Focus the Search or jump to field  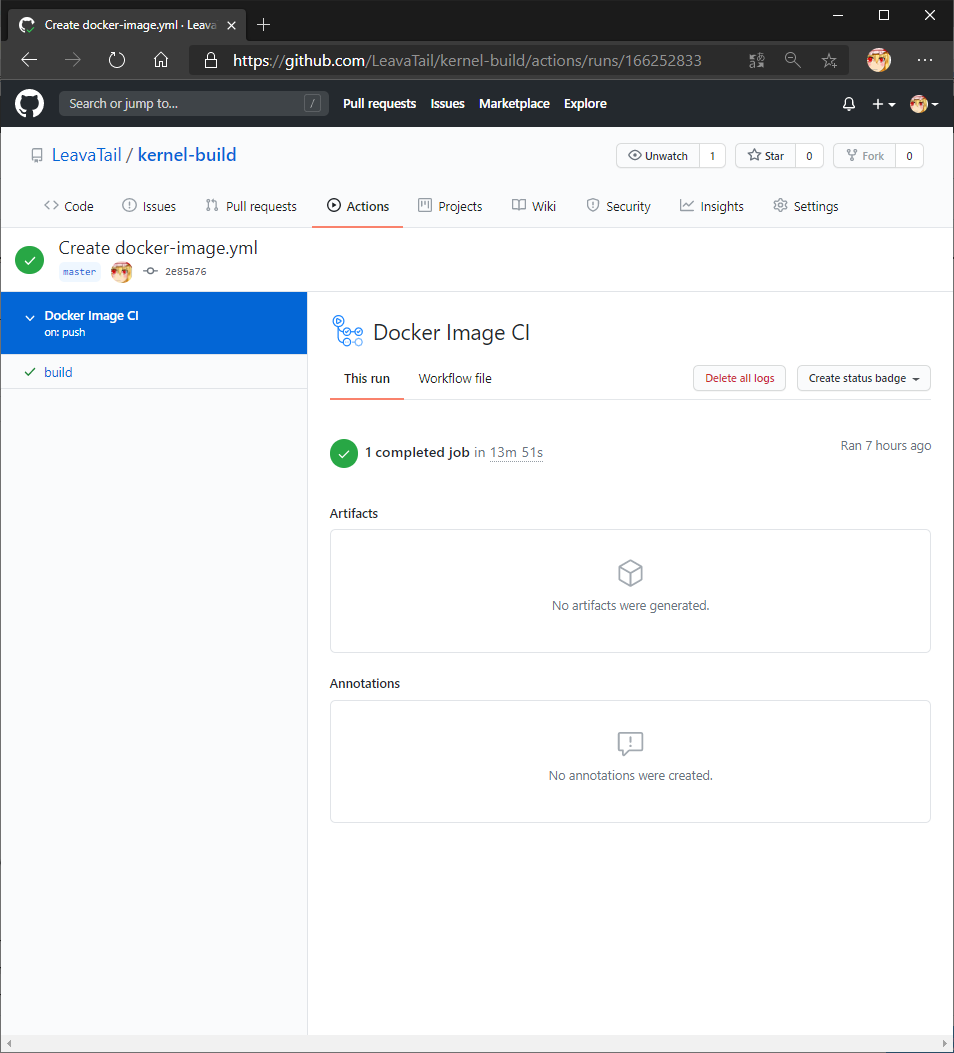[x=193, y=103]
